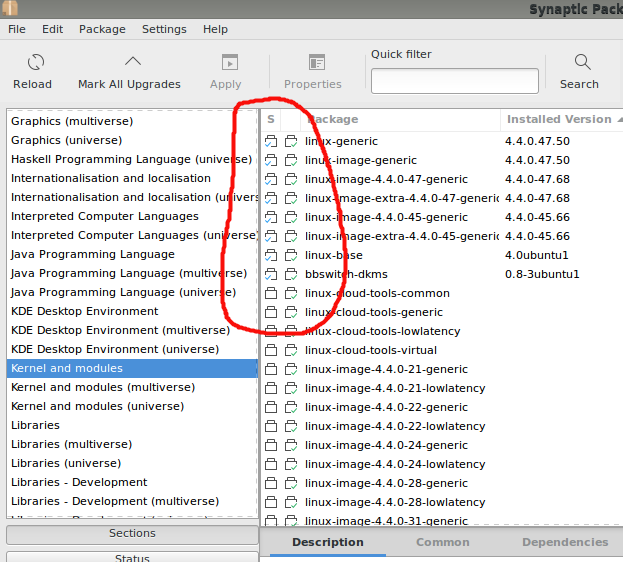The image size is (623, 562).
Task: Click supported icon for linux-cloud-tools-virtual
Action: 291,350
